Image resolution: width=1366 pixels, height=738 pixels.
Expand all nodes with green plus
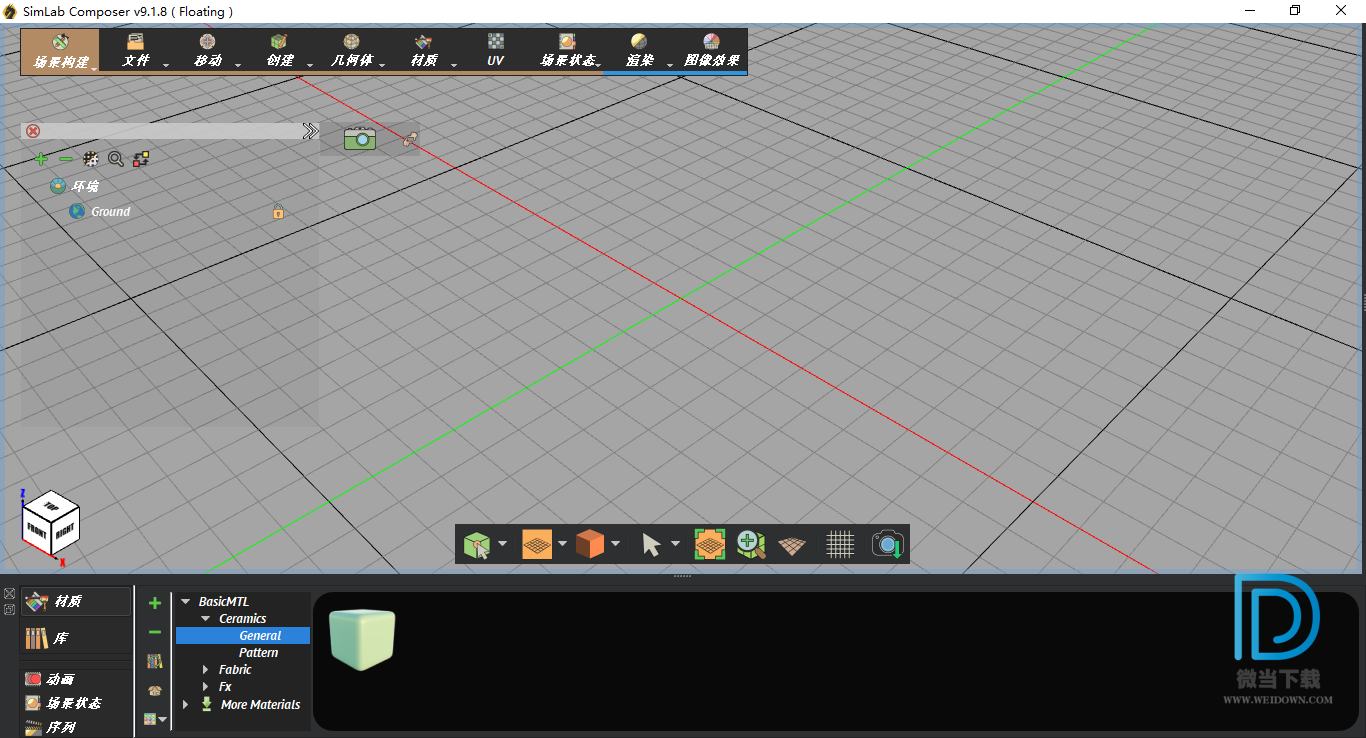[x=41, y=159]
